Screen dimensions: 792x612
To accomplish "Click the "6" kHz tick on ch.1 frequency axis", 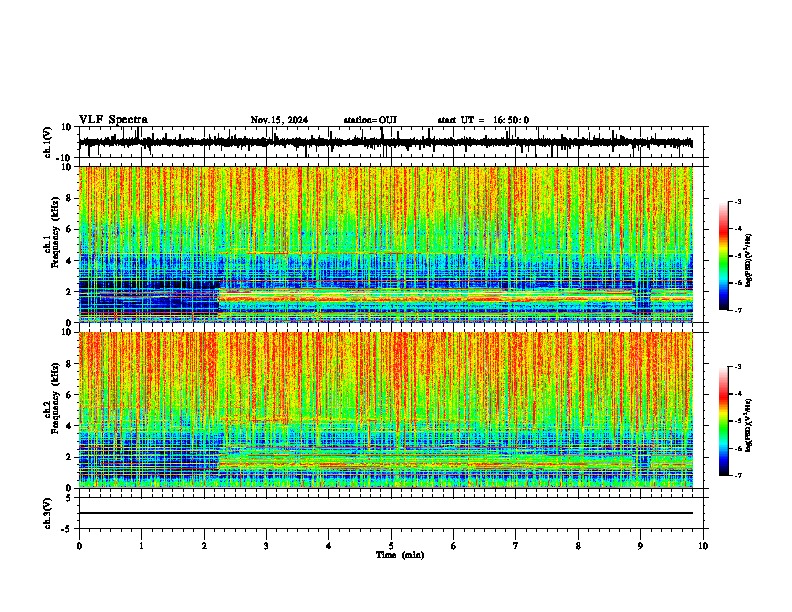I will (x=69, y=229).
